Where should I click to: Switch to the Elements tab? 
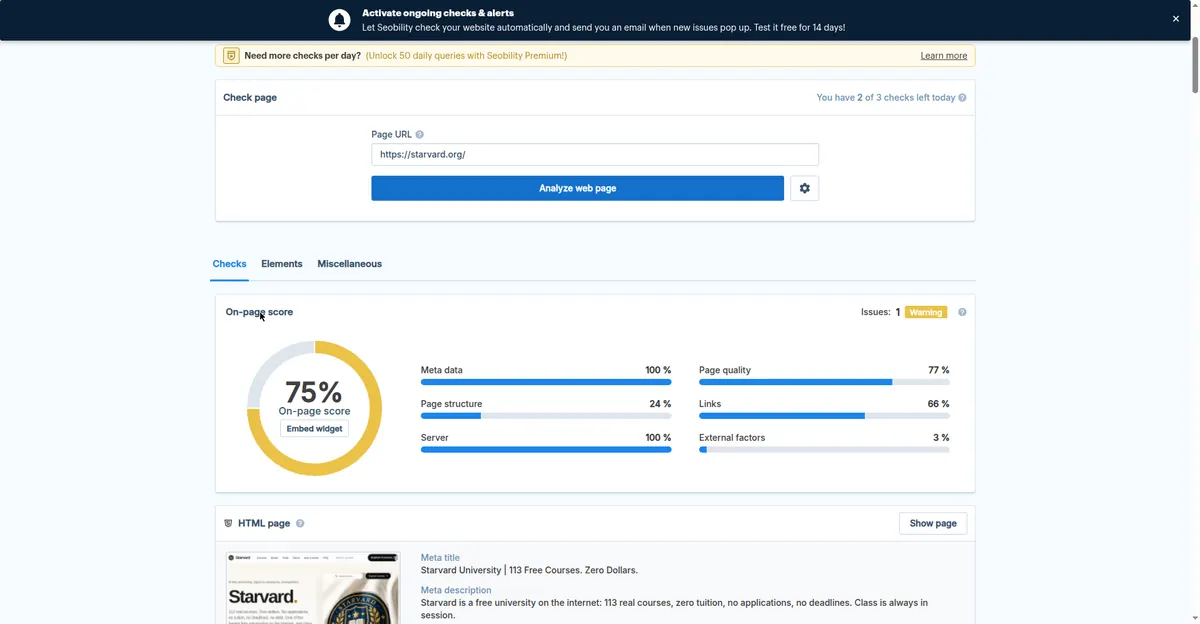tap(282, 264)
